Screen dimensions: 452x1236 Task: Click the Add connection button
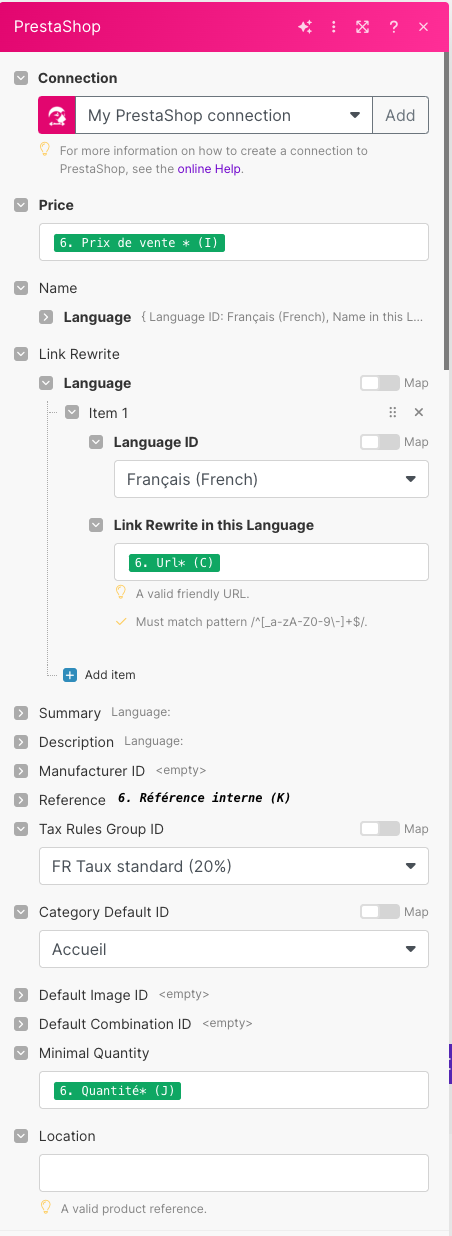click(x=400, y=115)
